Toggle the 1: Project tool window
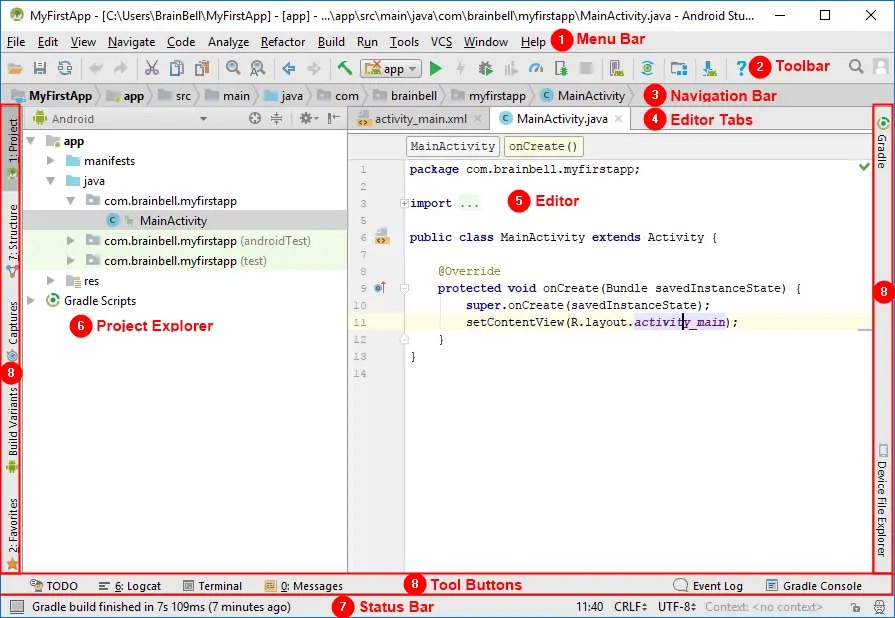 point(13,148)
